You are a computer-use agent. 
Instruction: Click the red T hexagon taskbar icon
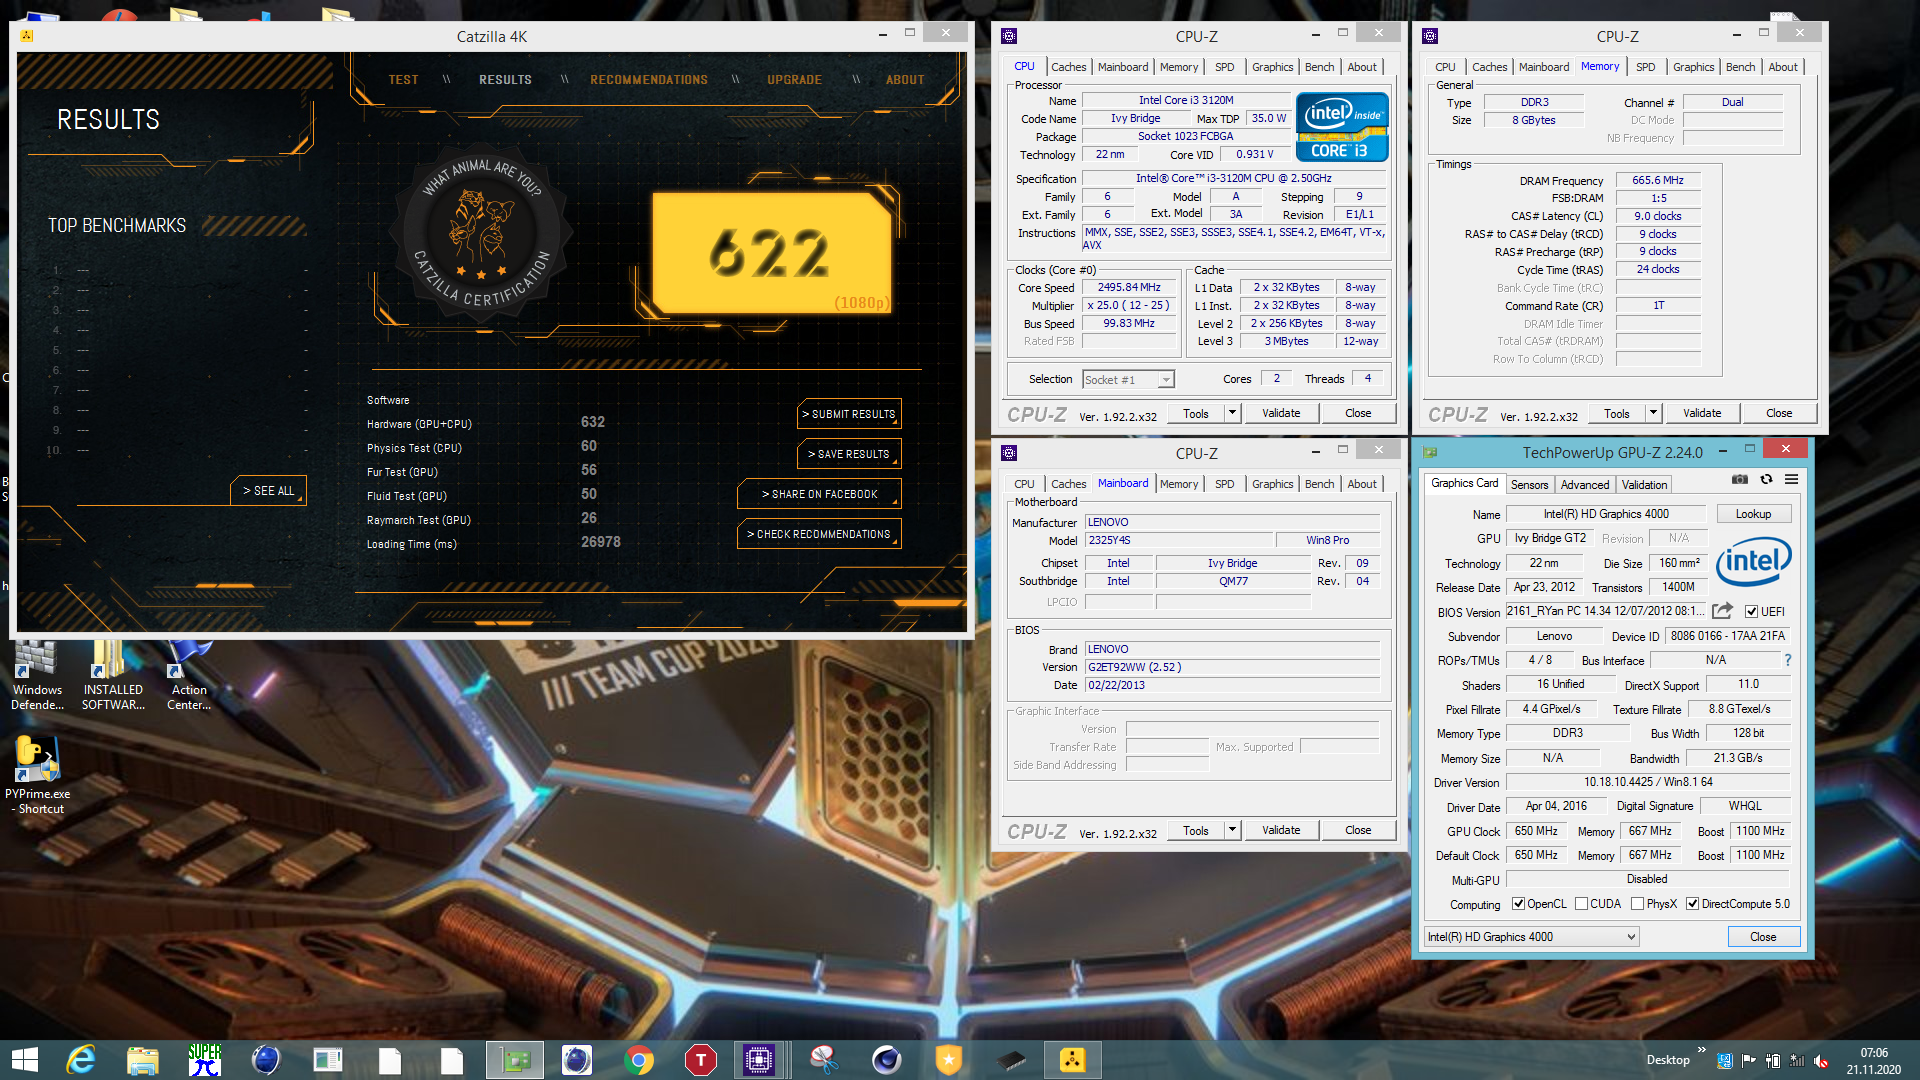click(700, 1060)
